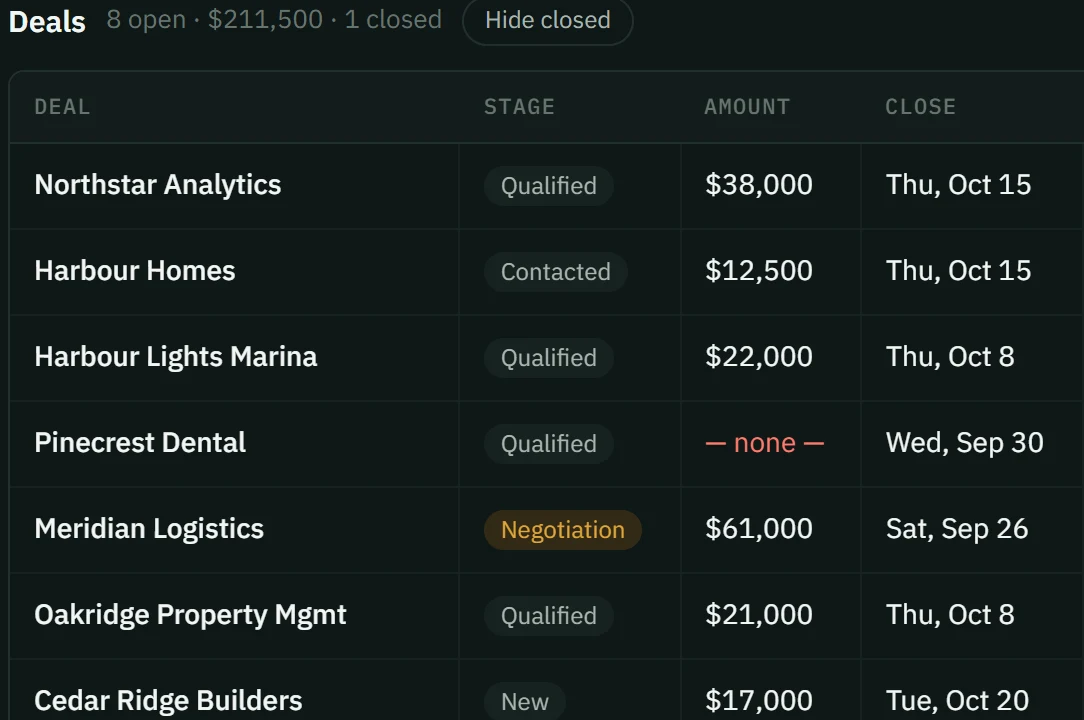Open the Contacted stage badge for Harbour Homes
The height and width of the screenshot is (720, 1084).
coord(556,272)
